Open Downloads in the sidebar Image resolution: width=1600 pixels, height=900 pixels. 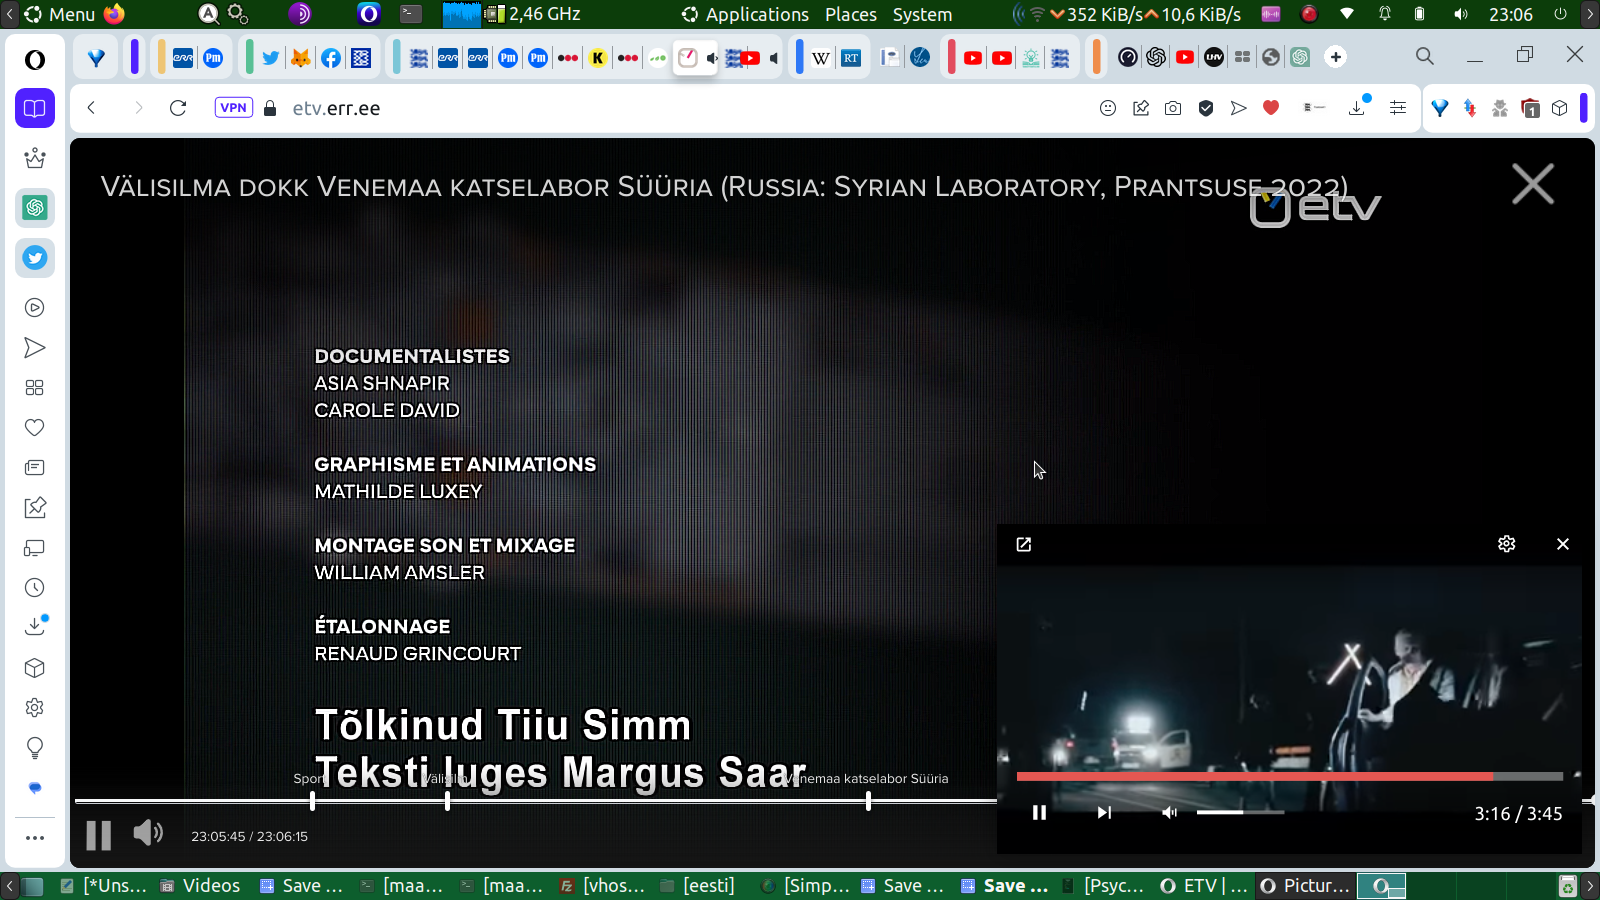pyautogui.click(x=35, y=626)
